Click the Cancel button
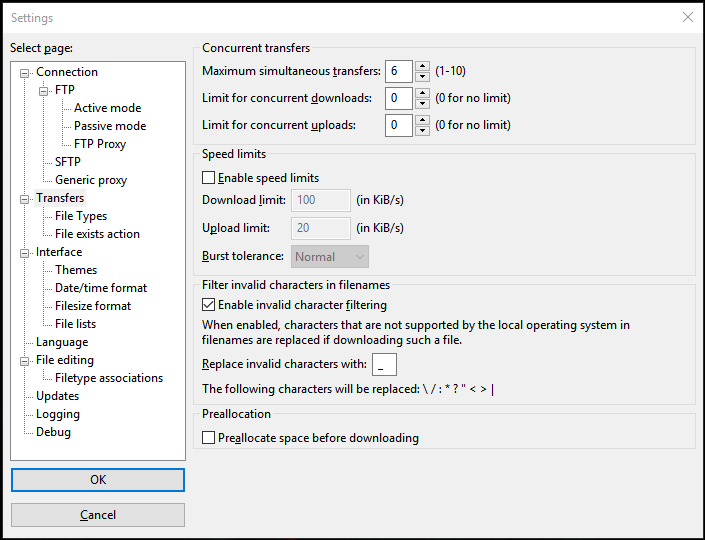Viewport: 705px width, 540px height. point(98,515)
